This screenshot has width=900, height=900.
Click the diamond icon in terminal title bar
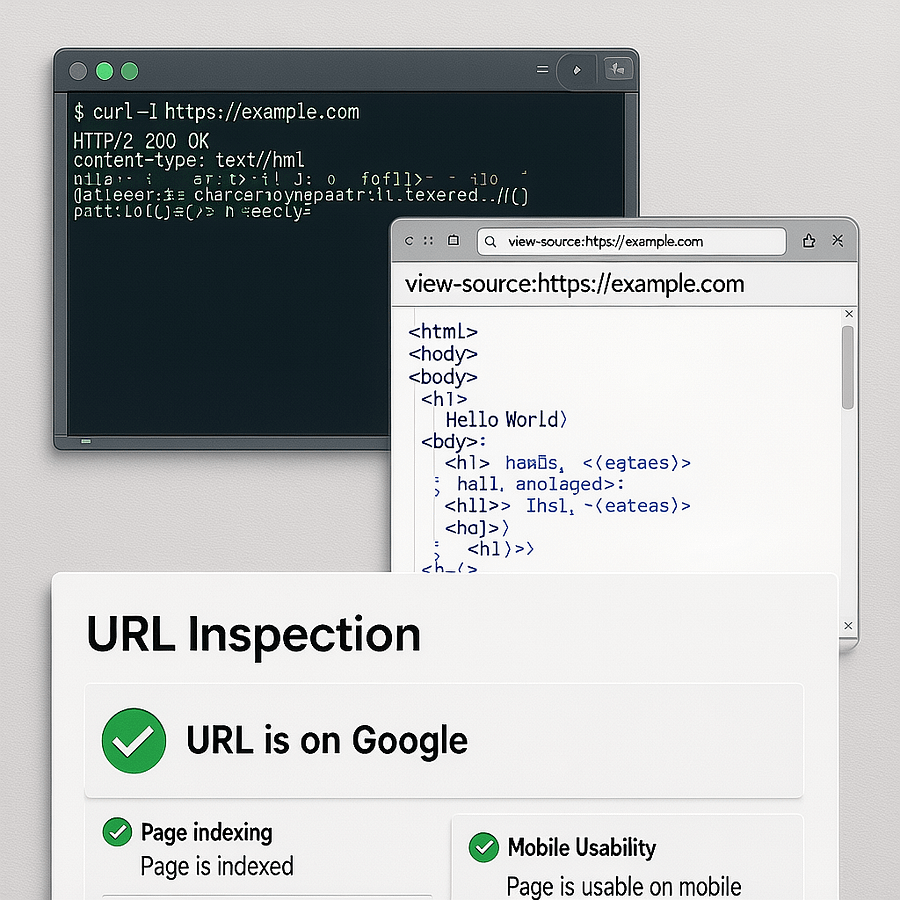click(x=577, y=70)
